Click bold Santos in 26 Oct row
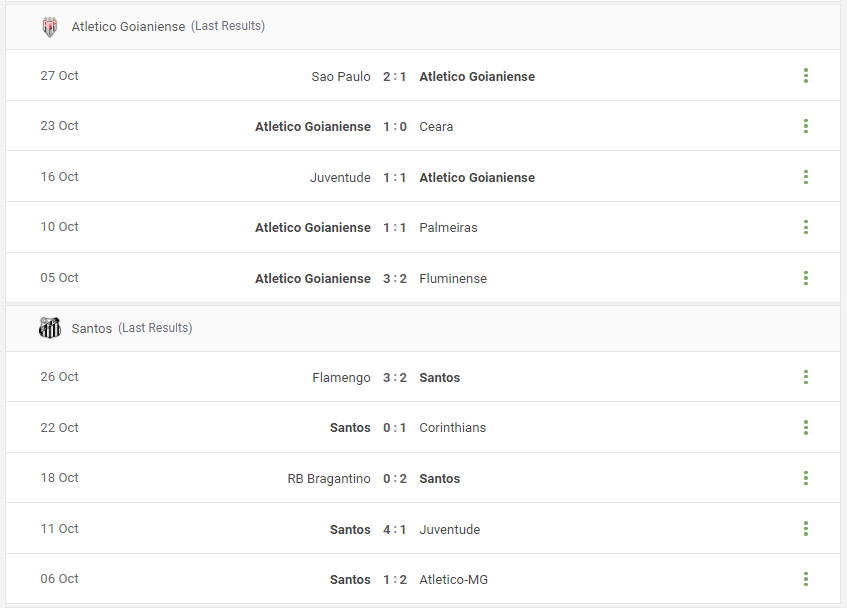Image resolution: width=847 pixels, height=608 pixels. (440, 378)
